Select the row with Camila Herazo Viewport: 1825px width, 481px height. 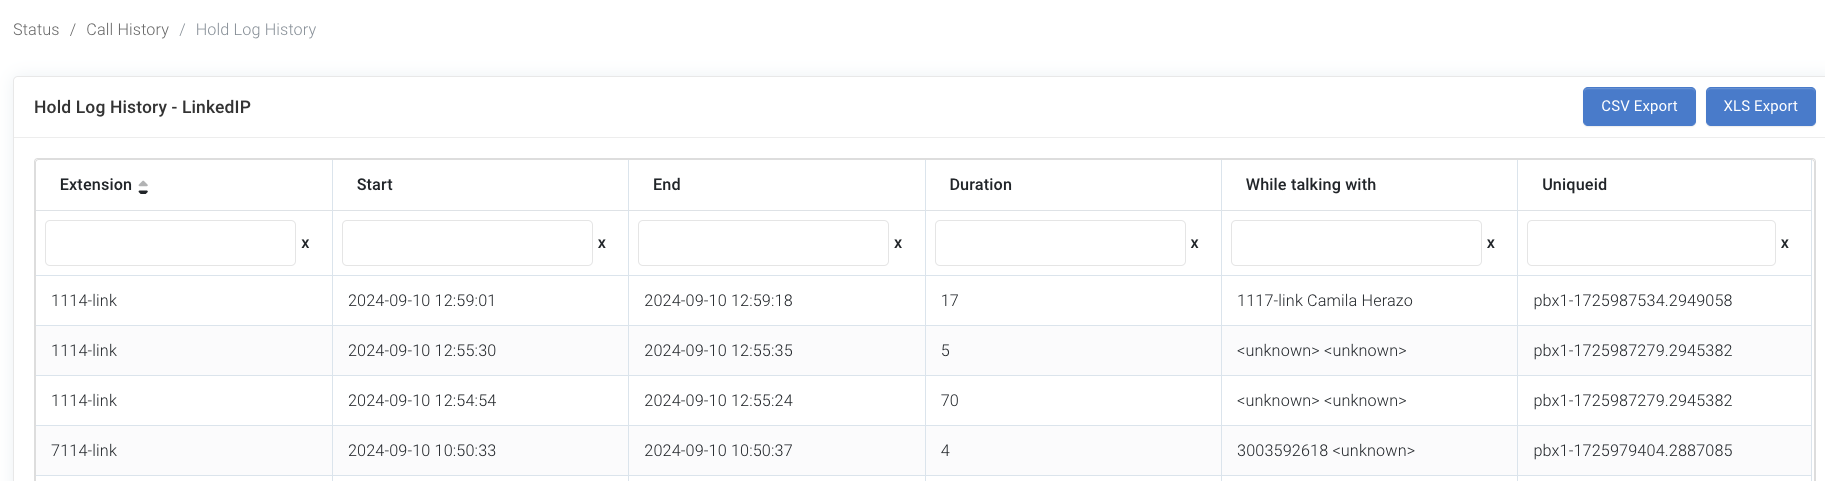click(x=923, y=301)
